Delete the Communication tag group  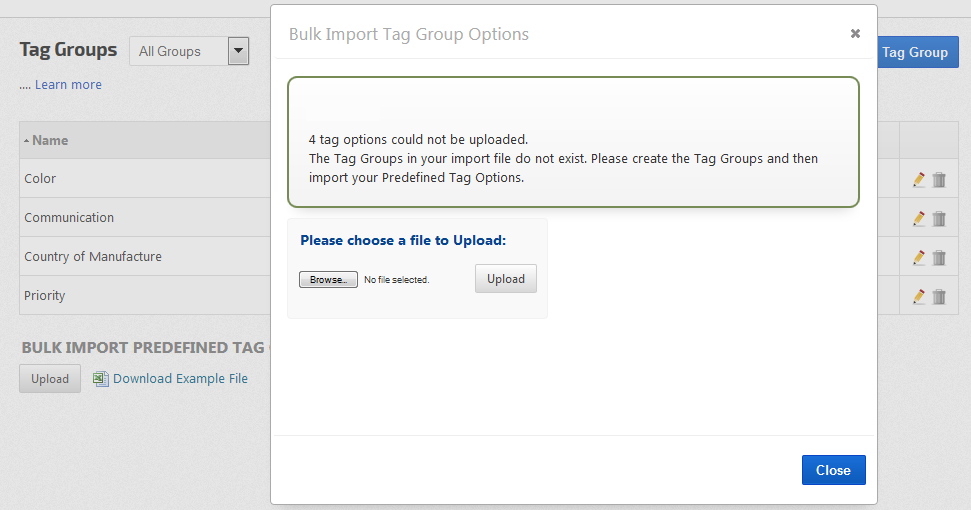click(x=939, y=219)
